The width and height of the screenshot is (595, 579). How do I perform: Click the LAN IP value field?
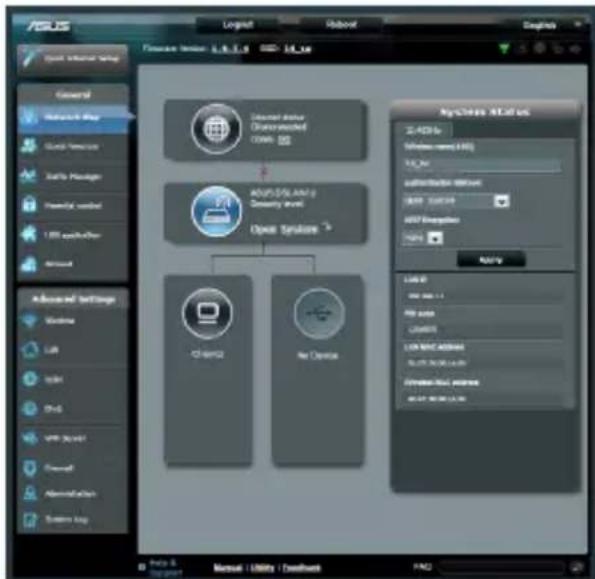point(483,296)
